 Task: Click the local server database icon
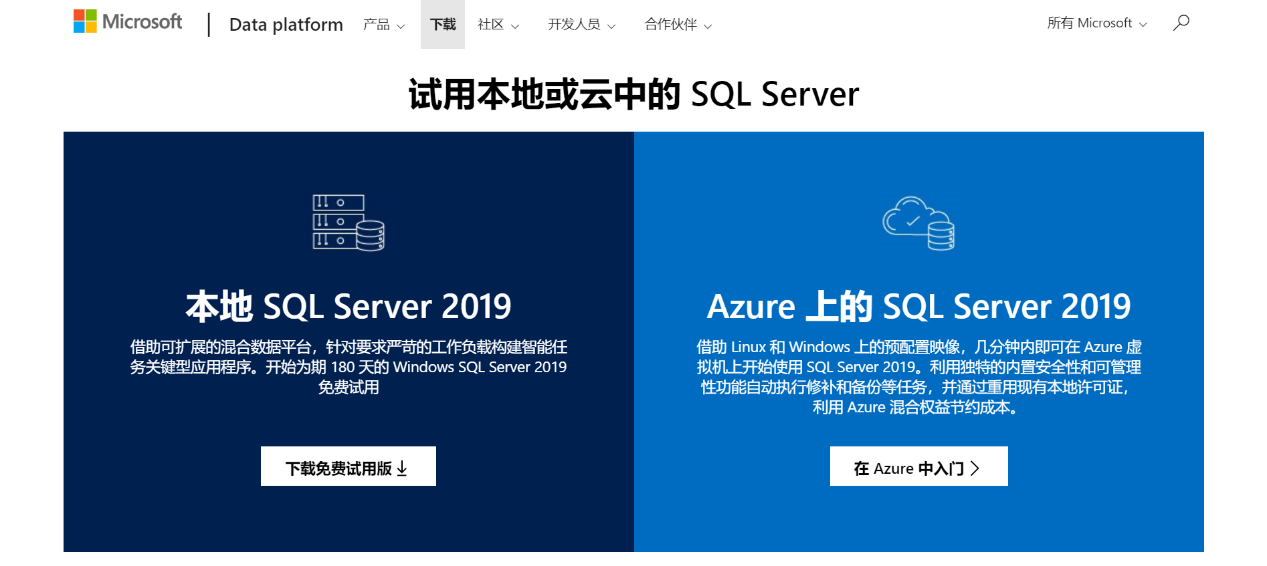pyautogui.click(x=348, y=222)
